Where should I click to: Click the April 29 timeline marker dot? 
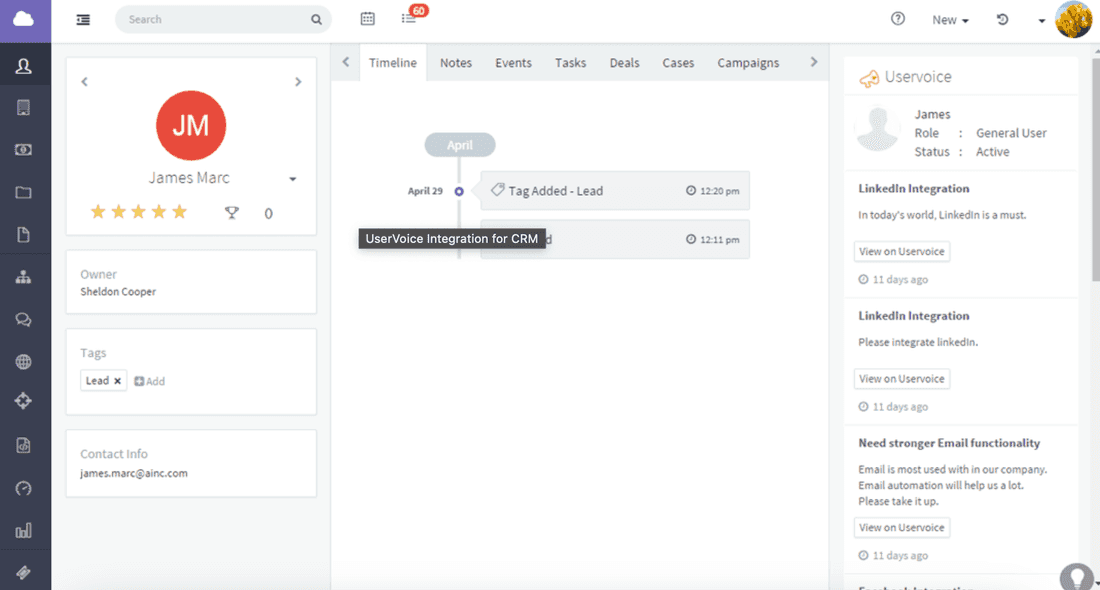coord(458,190)
